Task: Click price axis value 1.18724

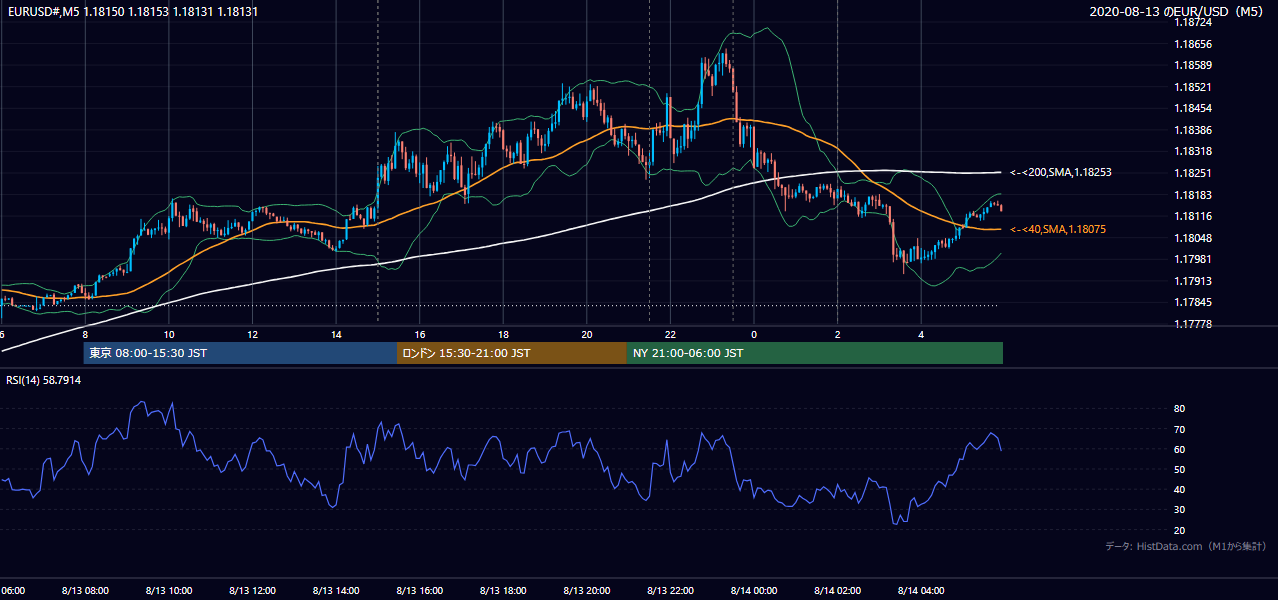Action: [x=1195, y=22]
